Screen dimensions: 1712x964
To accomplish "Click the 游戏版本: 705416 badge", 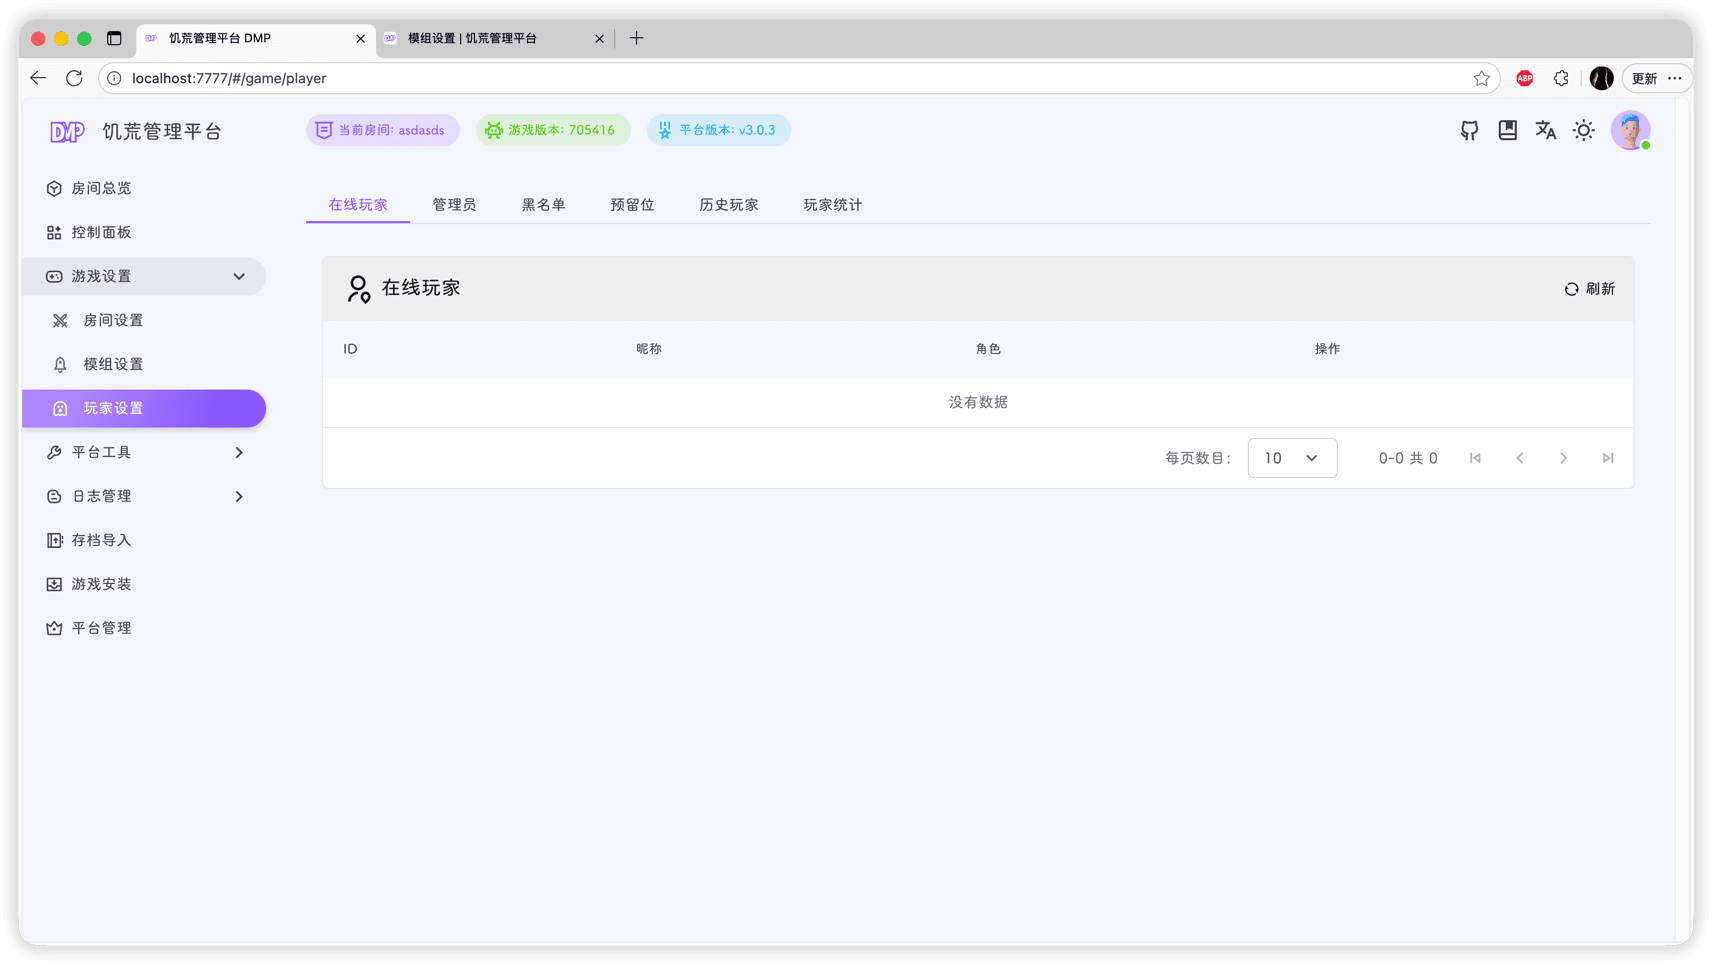I will [553, 130].
